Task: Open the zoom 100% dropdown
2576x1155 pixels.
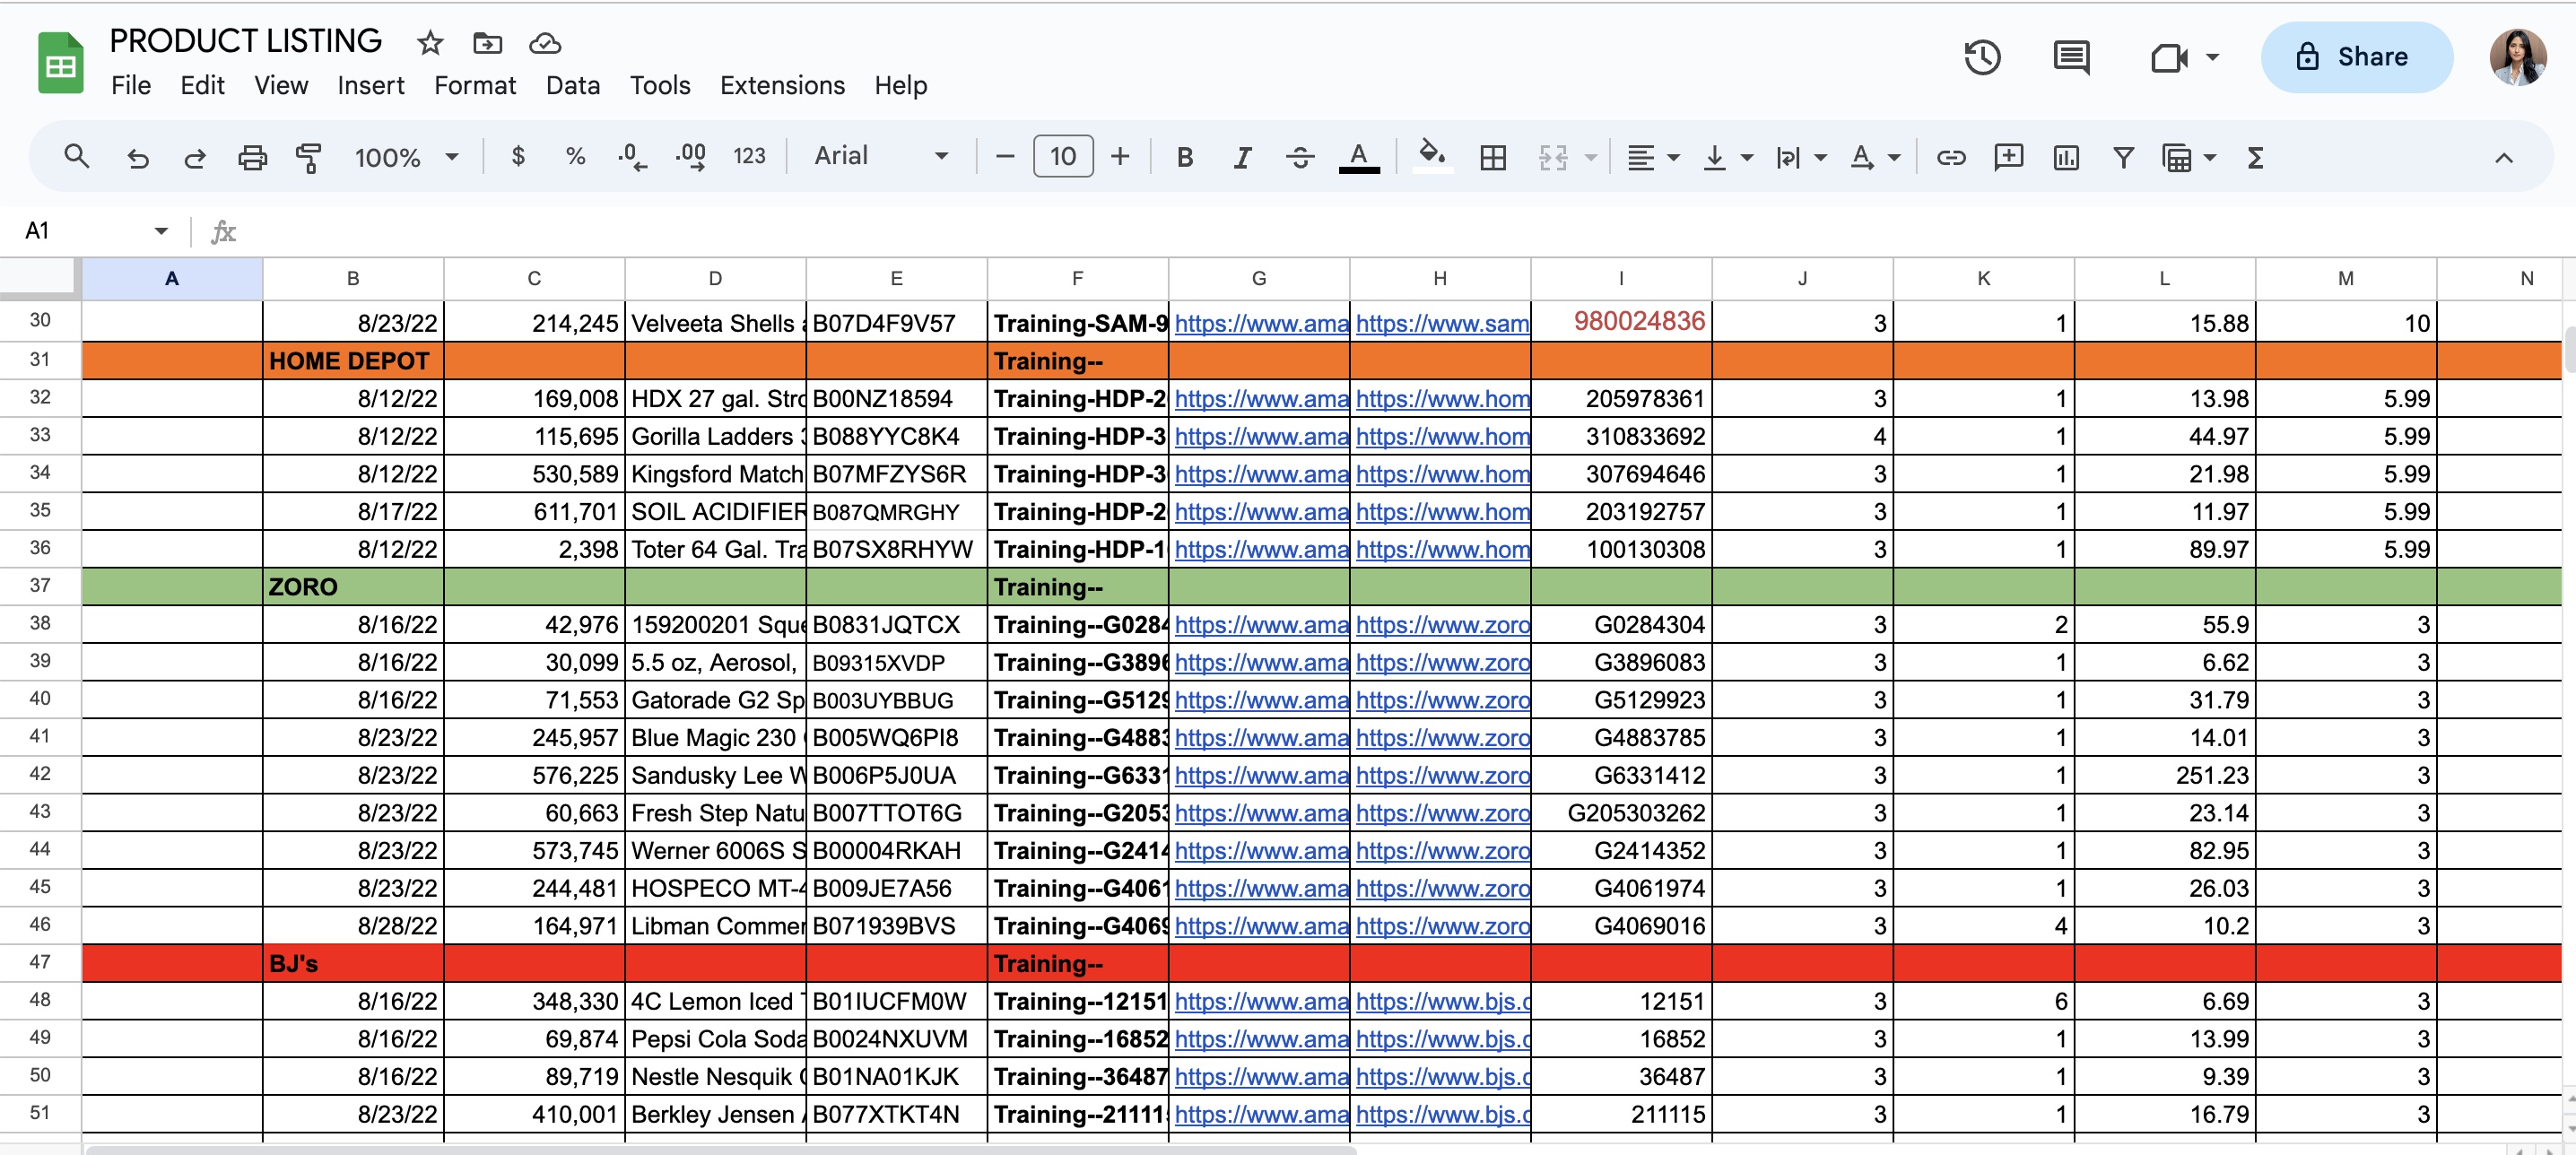Action: (406, 157)
